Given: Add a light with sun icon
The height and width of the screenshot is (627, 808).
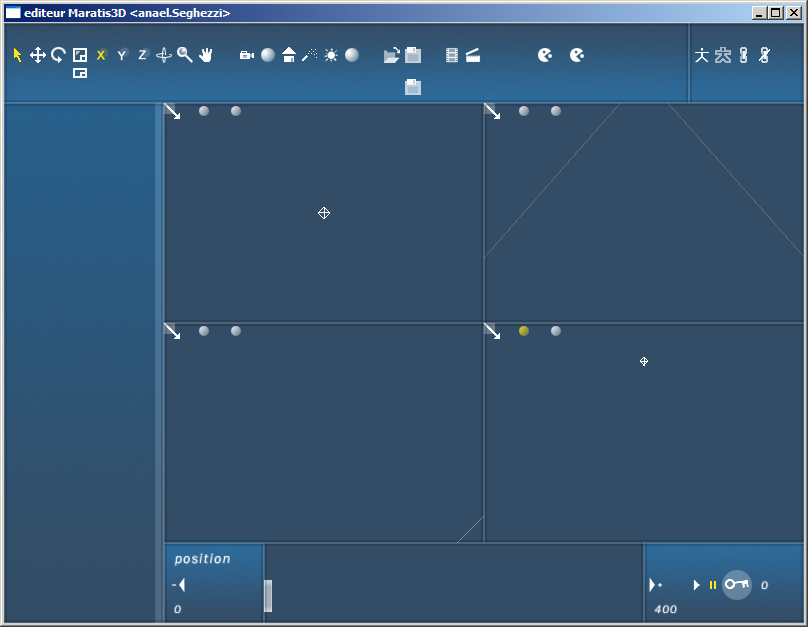Looking at the screenshot, I should coord(331,55).
